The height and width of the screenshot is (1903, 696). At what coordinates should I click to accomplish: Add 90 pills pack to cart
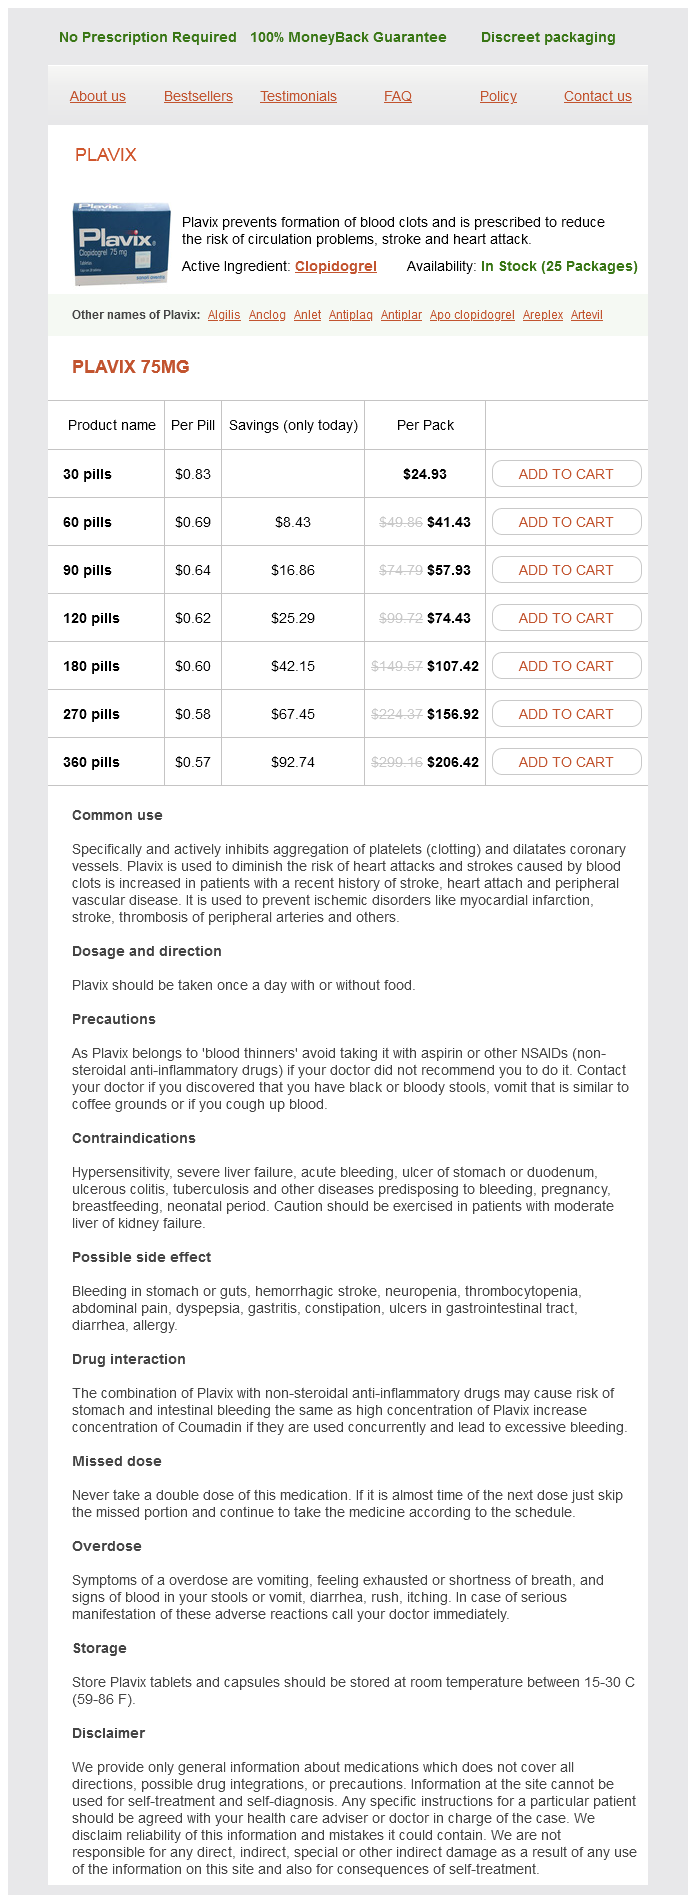566,570
